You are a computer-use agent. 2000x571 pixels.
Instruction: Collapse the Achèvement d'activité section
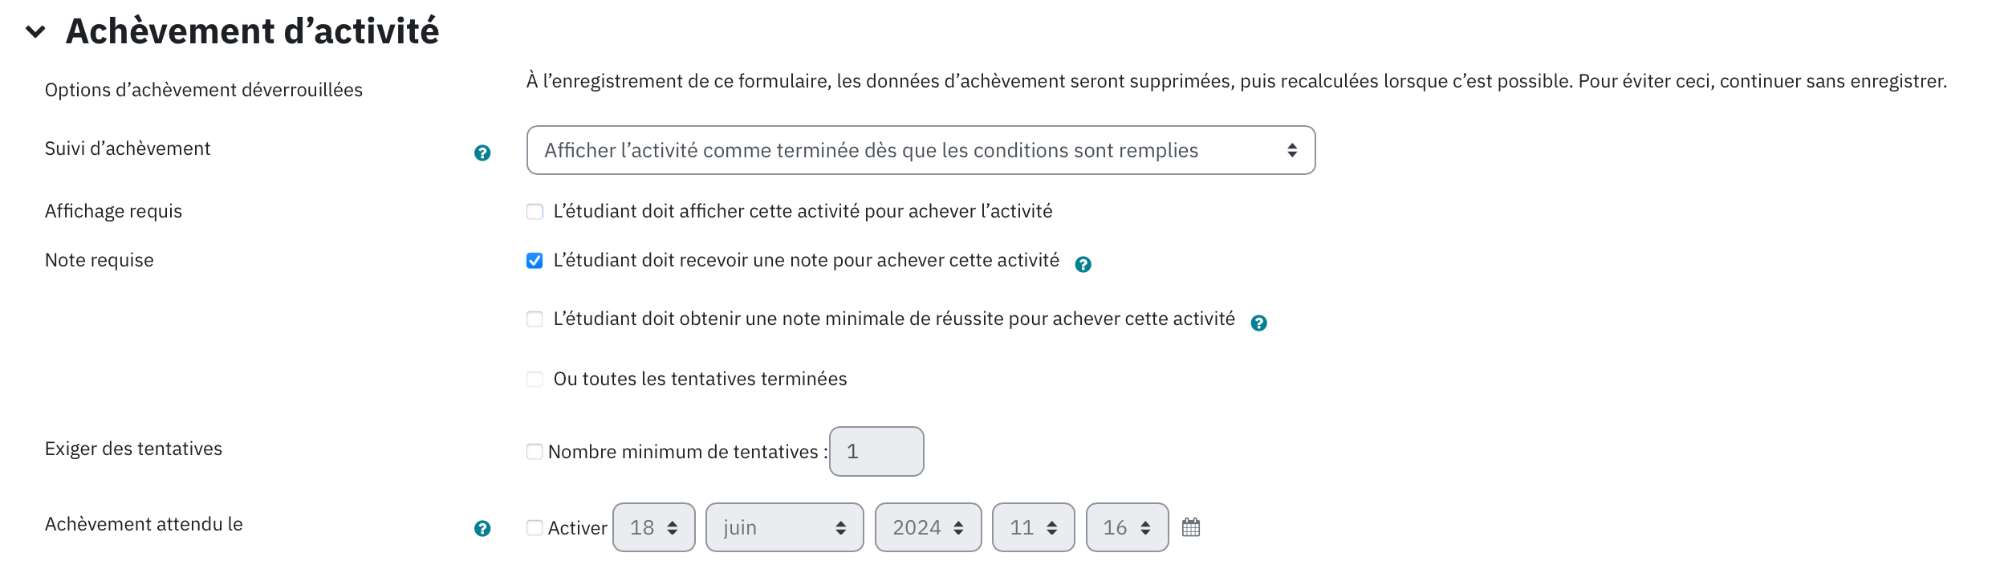tap(36, 32)
